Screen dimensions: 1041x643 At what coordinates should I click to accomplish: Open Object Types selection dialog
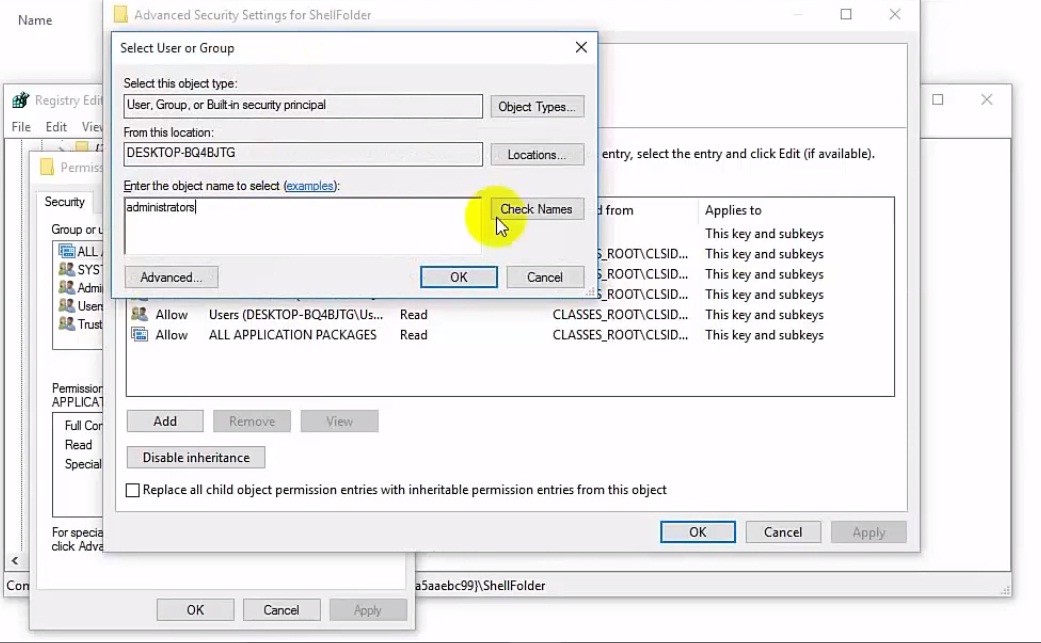(x=537, y=106)
